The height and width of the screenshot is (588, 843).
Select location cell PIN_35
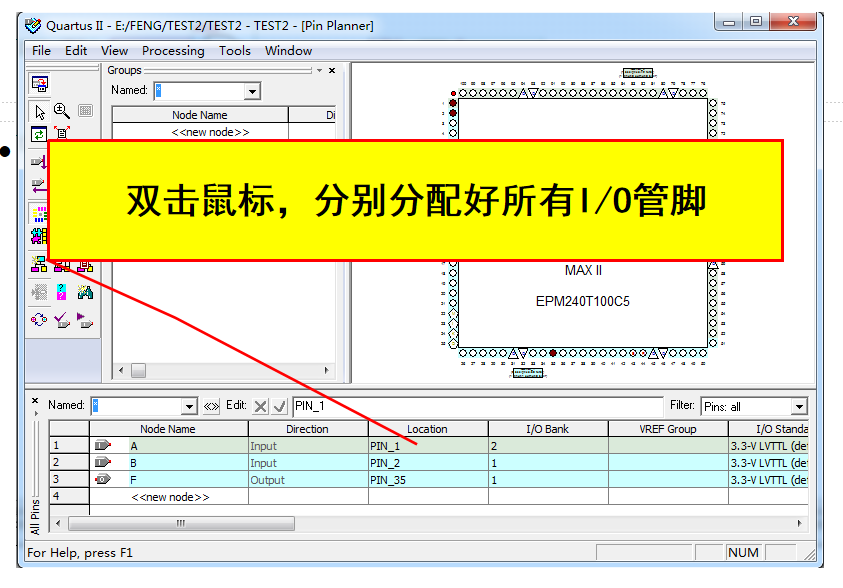coord(428,480)
